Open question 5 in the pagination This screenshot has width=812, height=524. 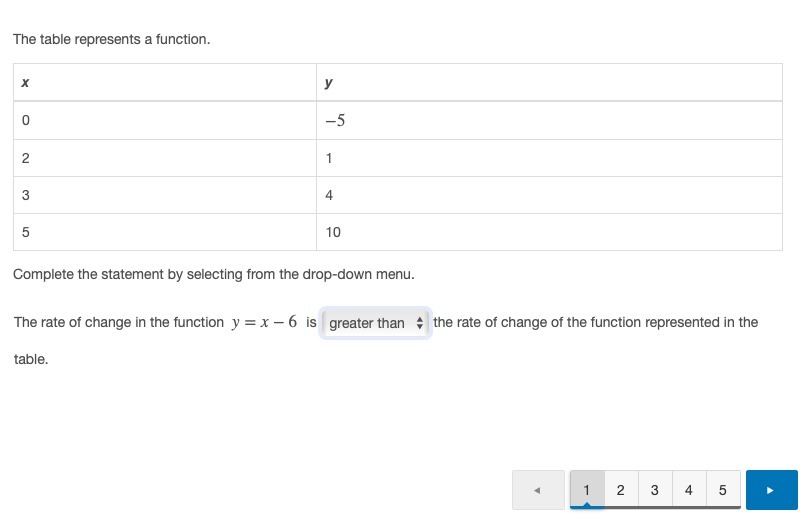pos(723,490)
